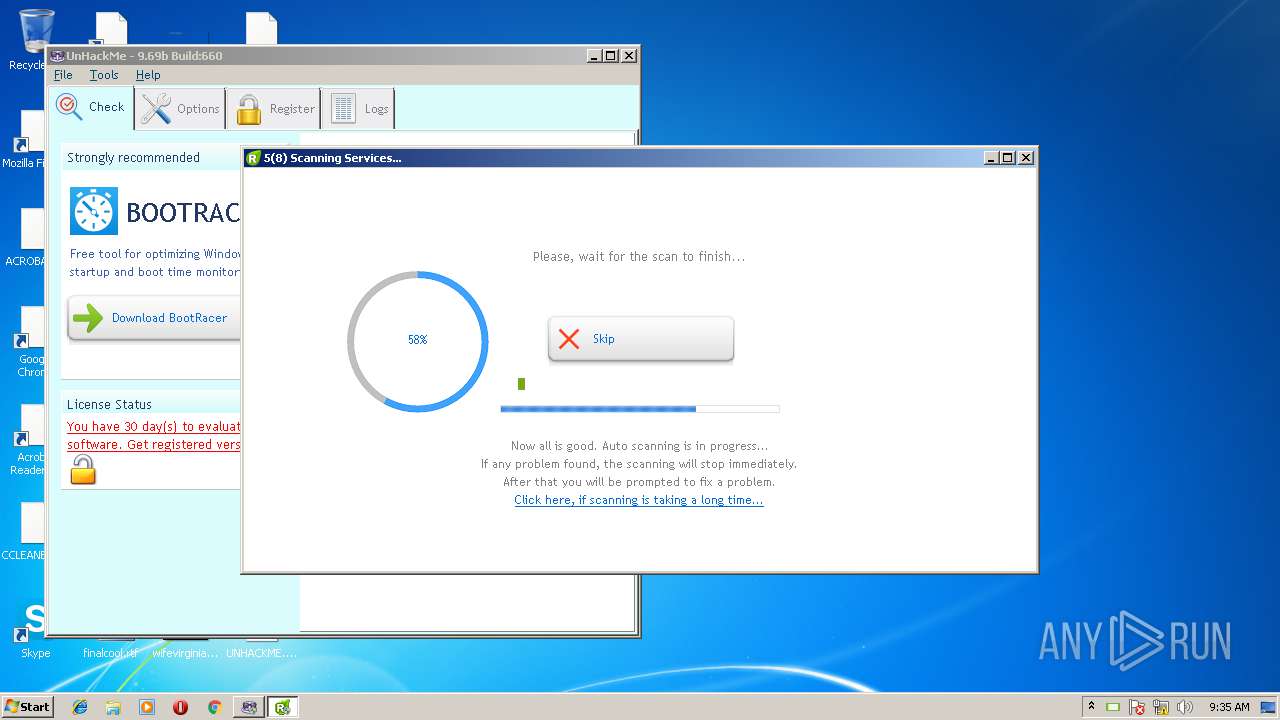The height and width of the screenshot is (720, 1280).
Task: Click the circular 58% progress indicator
Action: [x=418, y=340]
